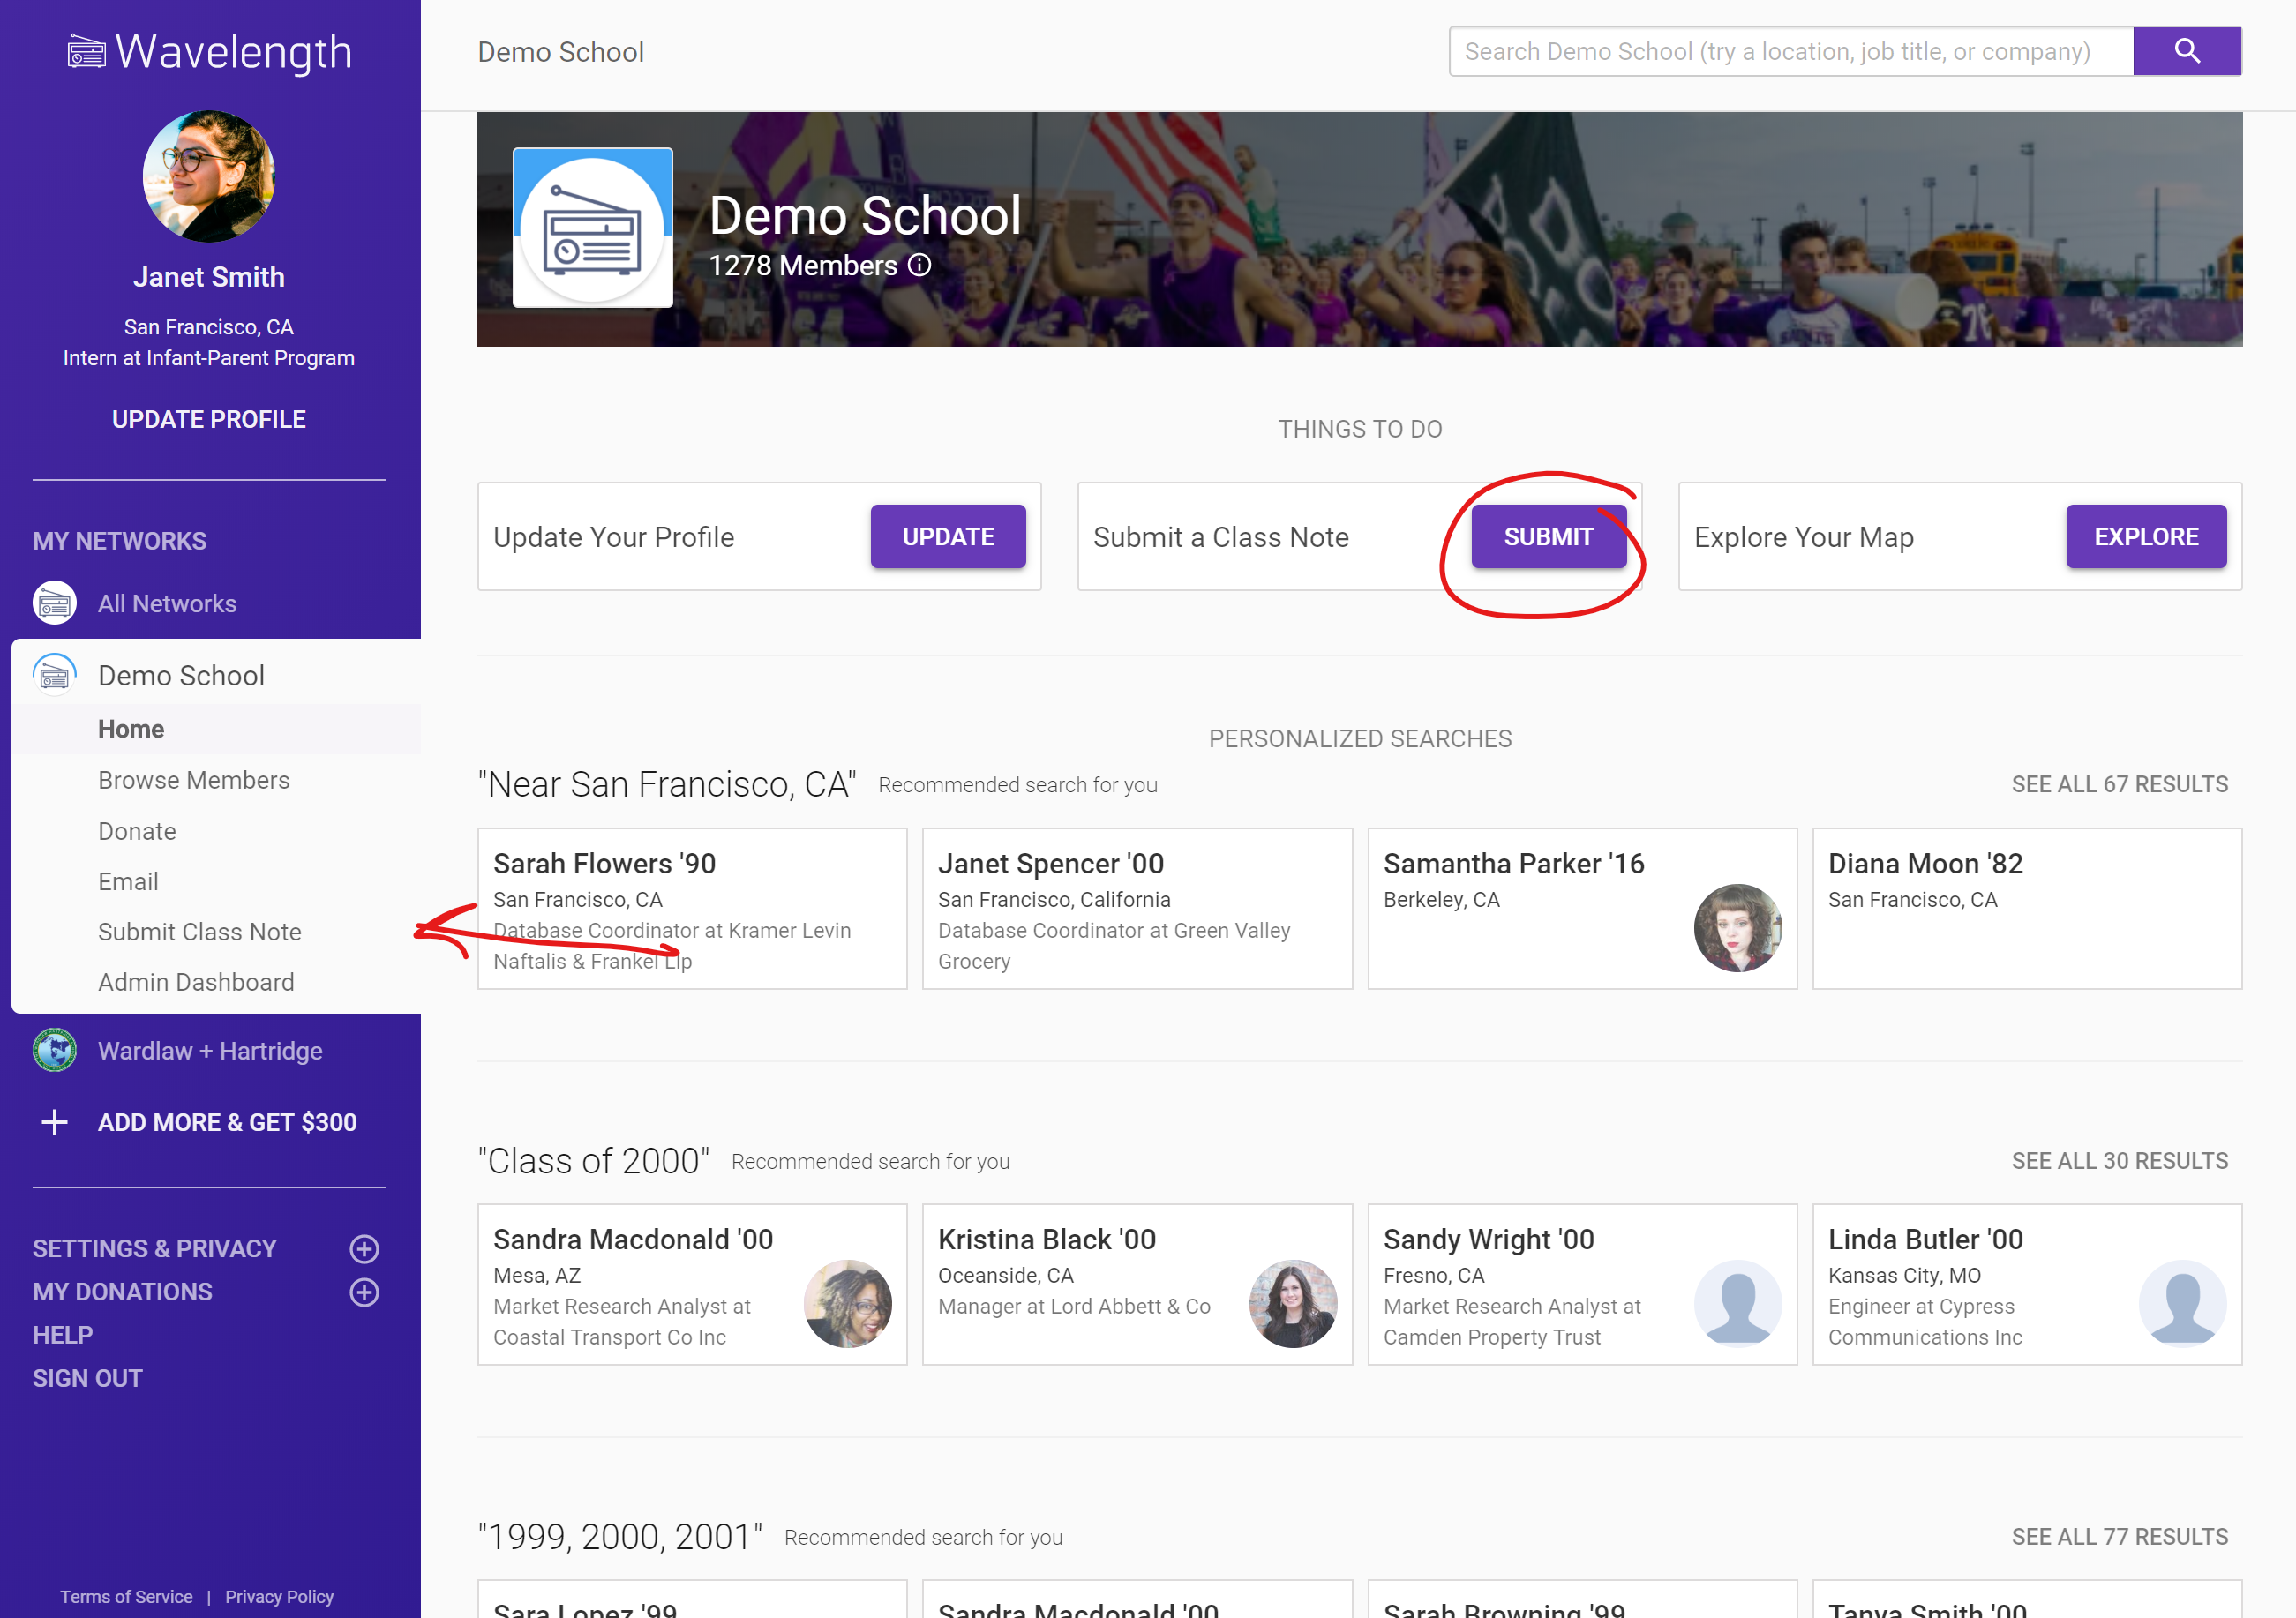Go to the Admin Dashboard
The image size is (2296, 1618).
pyautogui.click(x=196, y=981)
